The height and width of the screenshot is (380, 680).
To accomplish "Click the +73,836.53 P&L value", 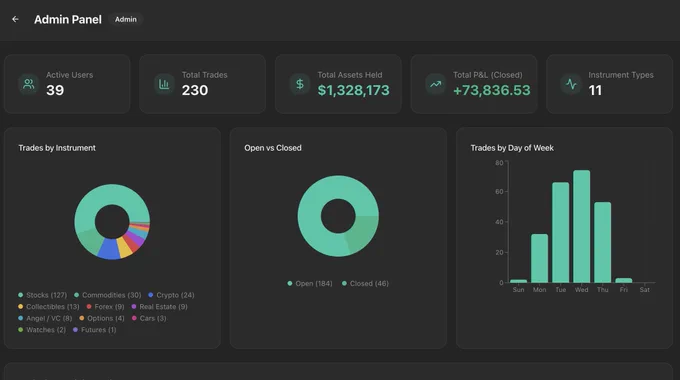I will (491, 90).
